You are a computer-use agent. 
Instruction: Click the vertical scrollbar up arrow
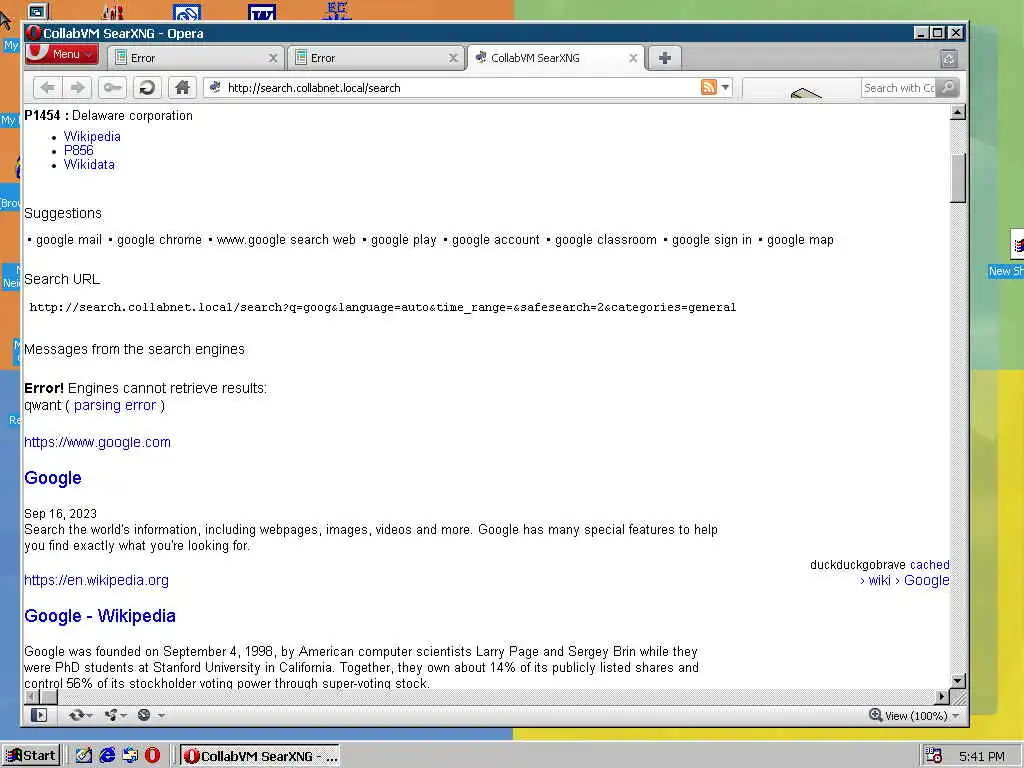(x=957, y=112)
